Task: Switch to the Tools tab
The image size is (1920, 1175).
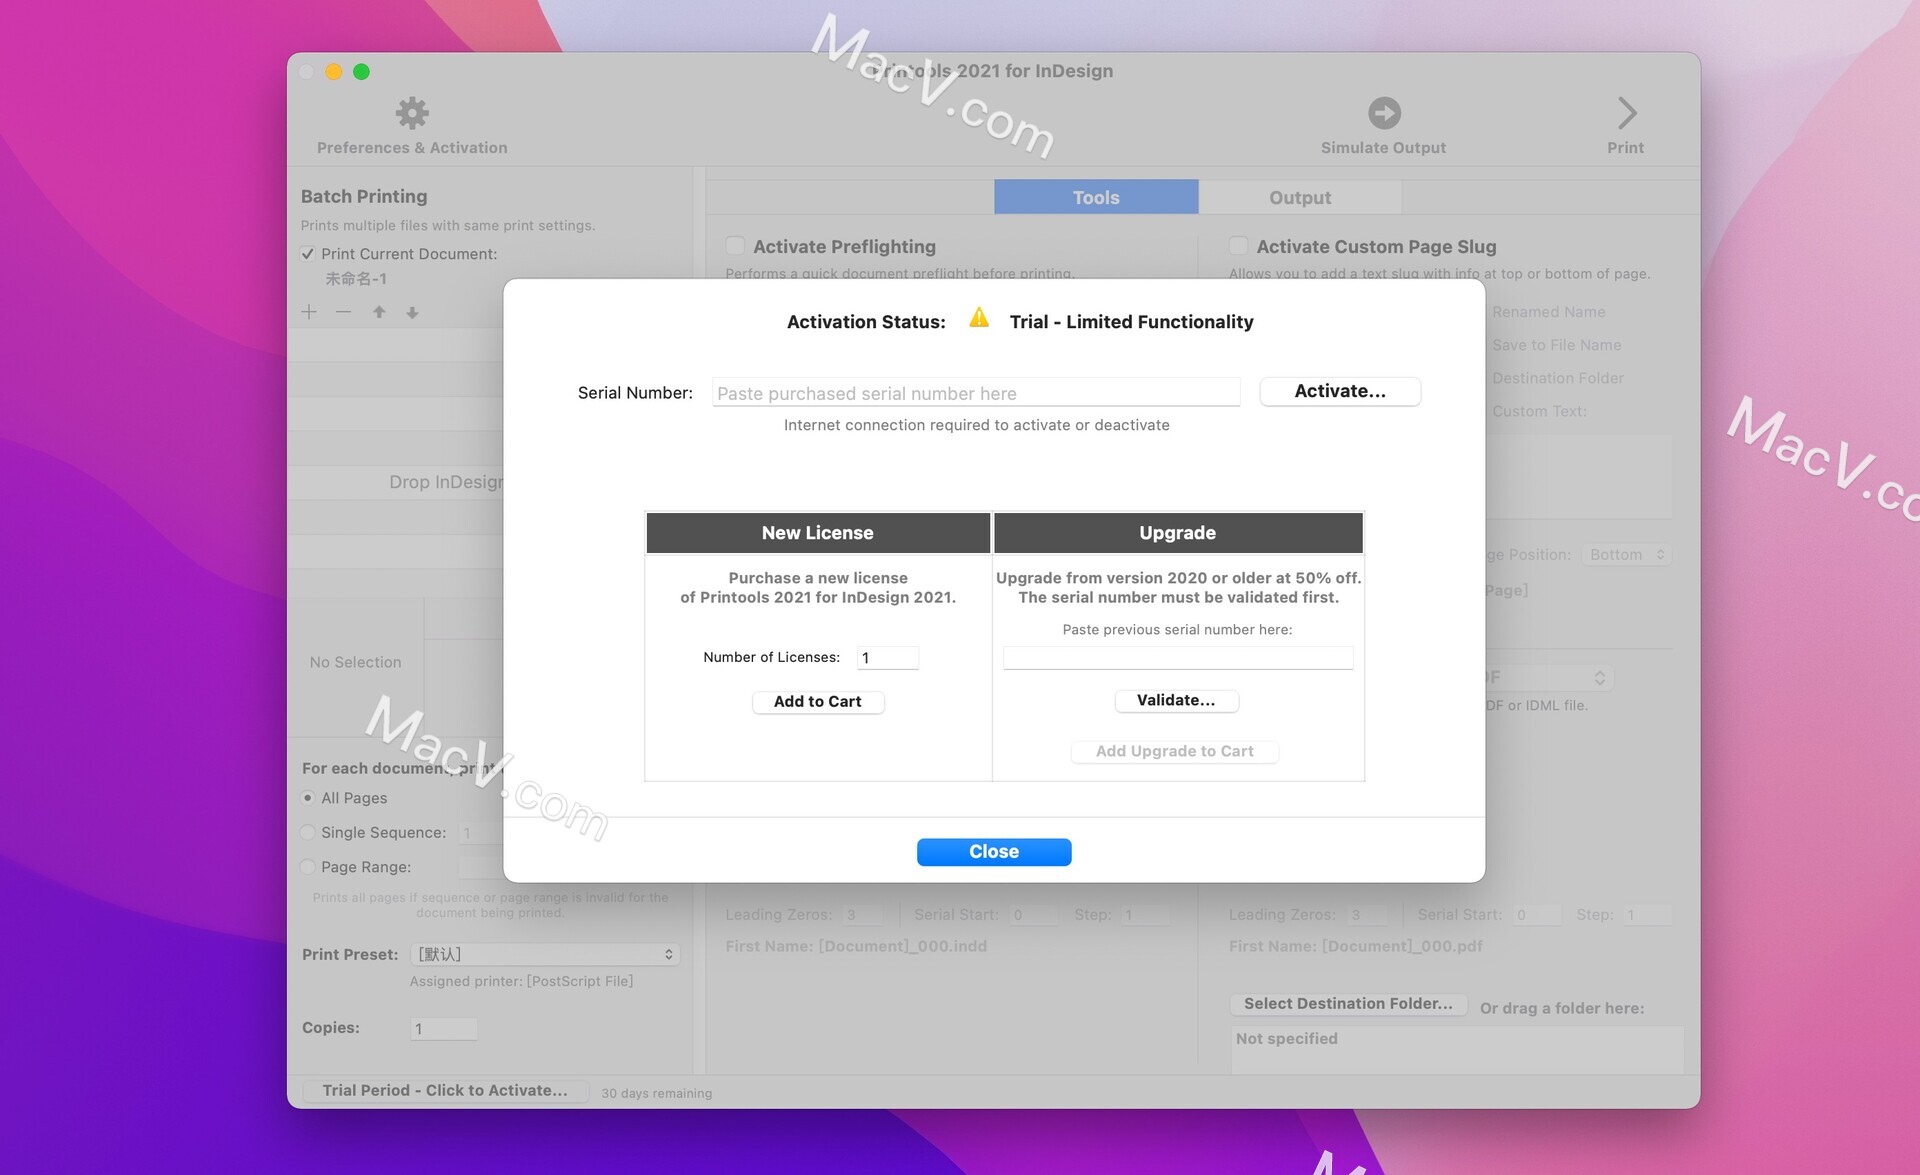Action: [1097, 197]
